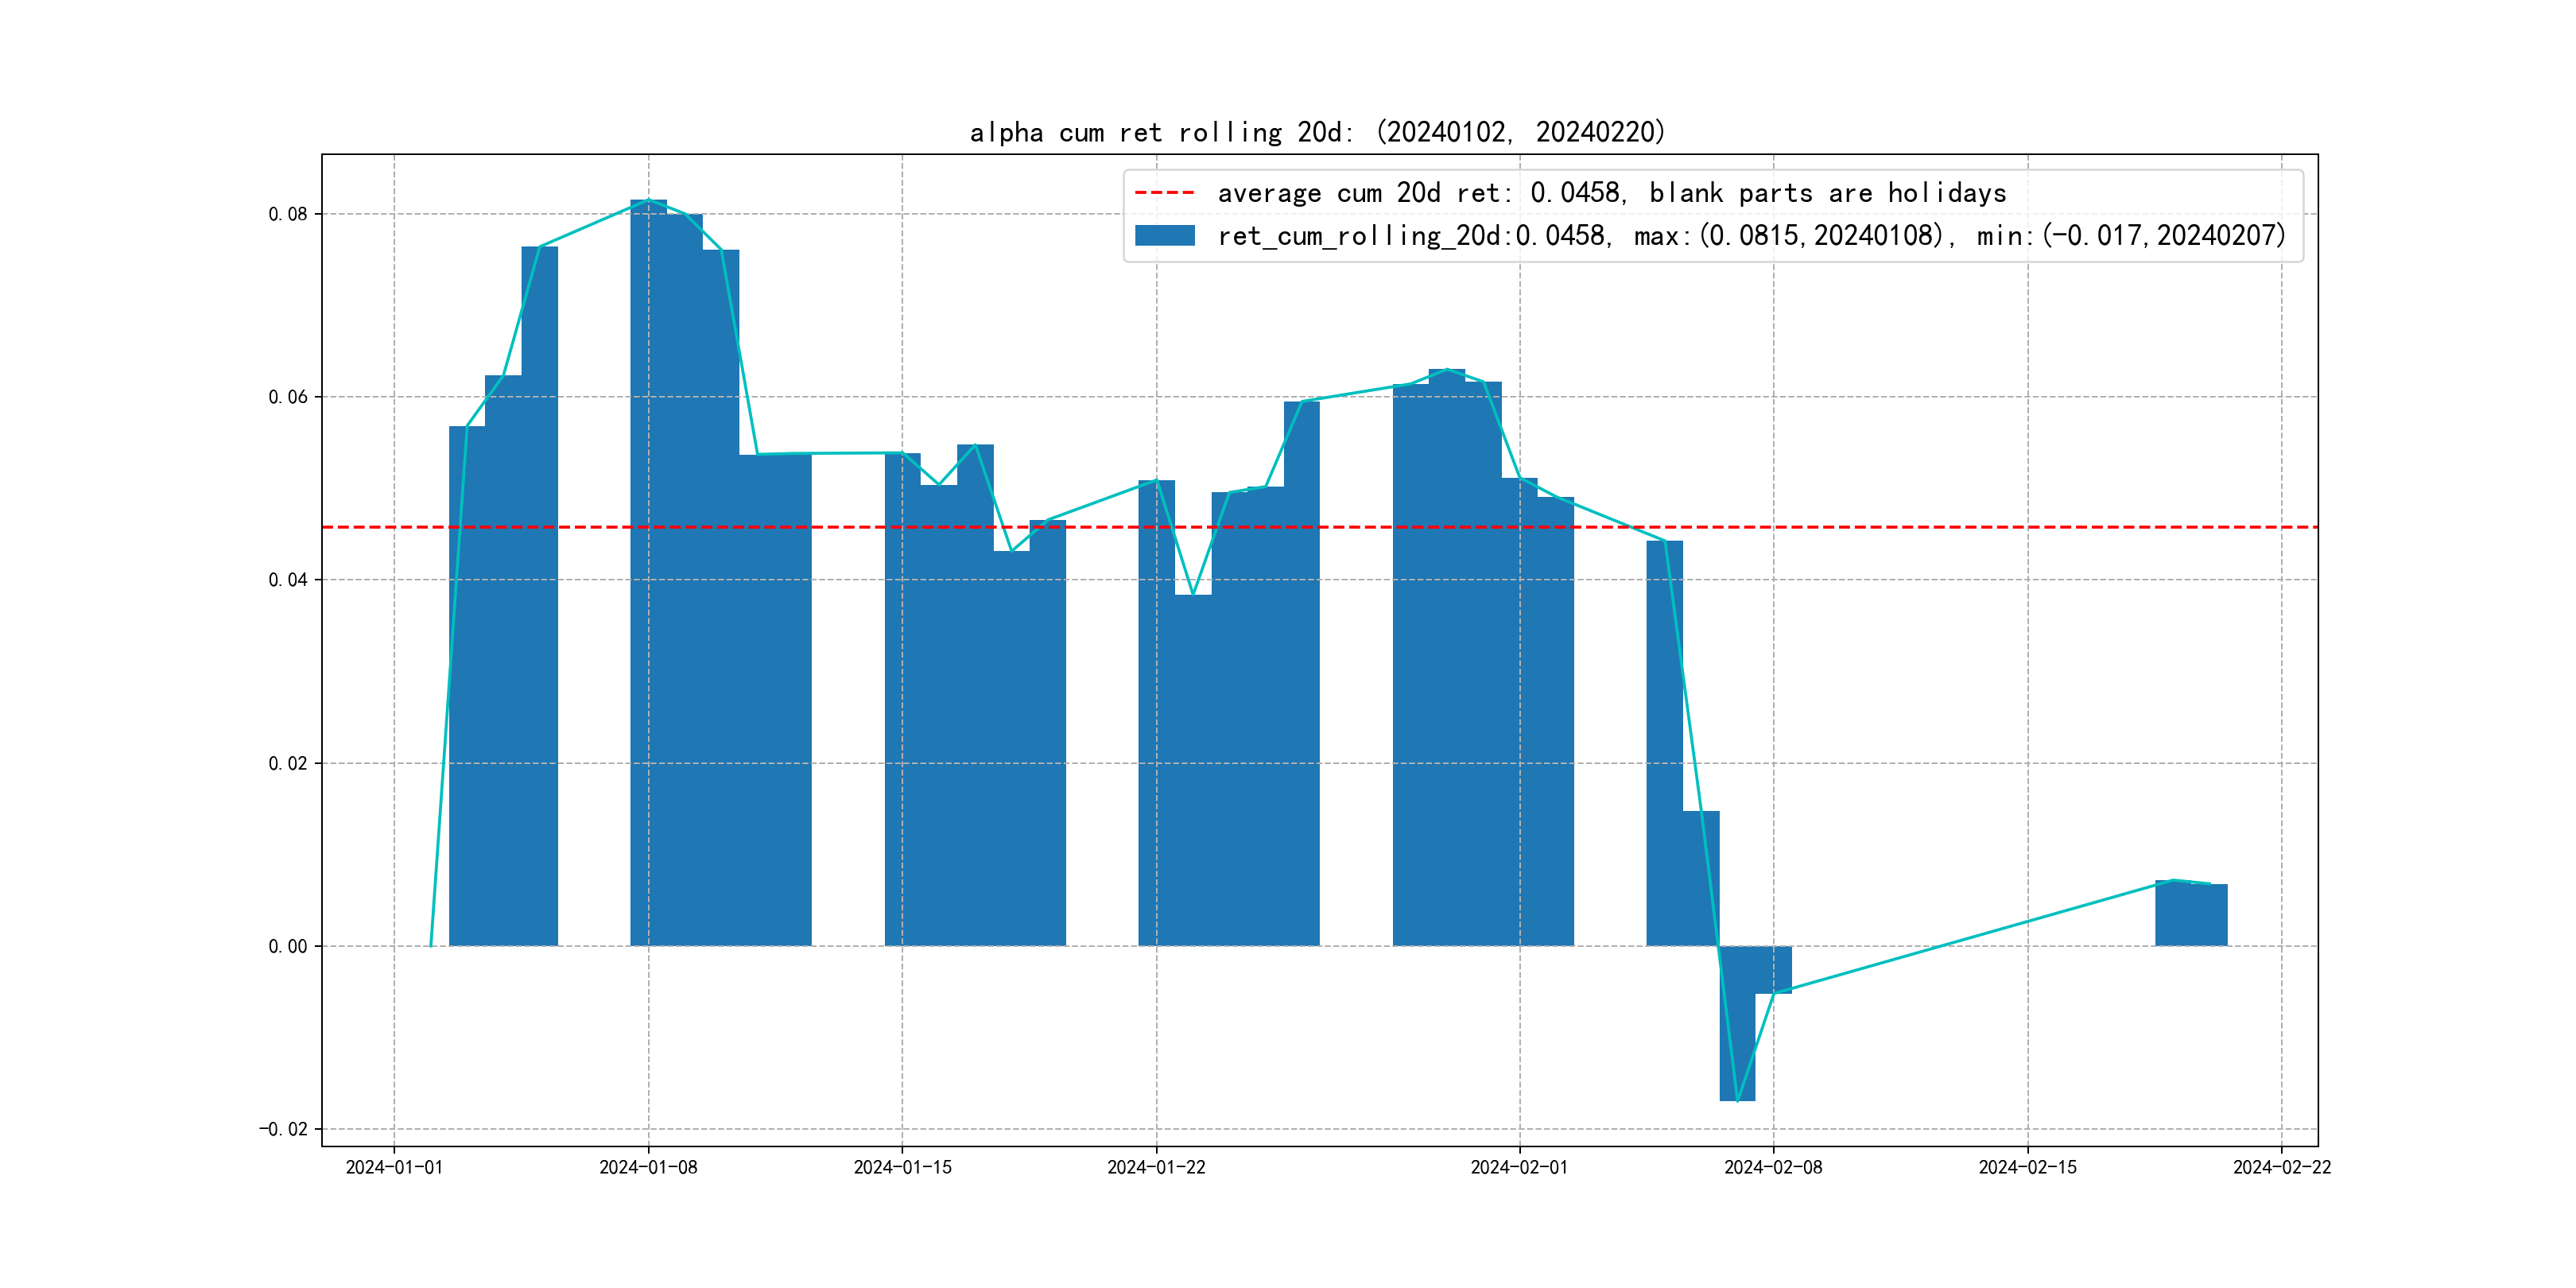Screen dimensions: 2576x1288
Task: Click the red dashed legend line sample
Action: tap(1164, 193)
